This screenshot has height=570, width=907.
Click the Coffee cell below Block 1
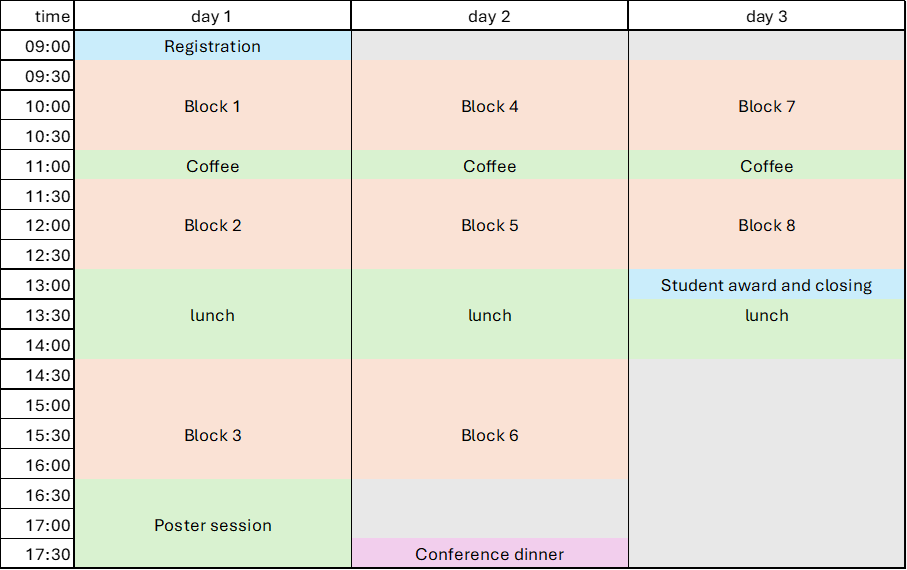click(x=213, y=166)
